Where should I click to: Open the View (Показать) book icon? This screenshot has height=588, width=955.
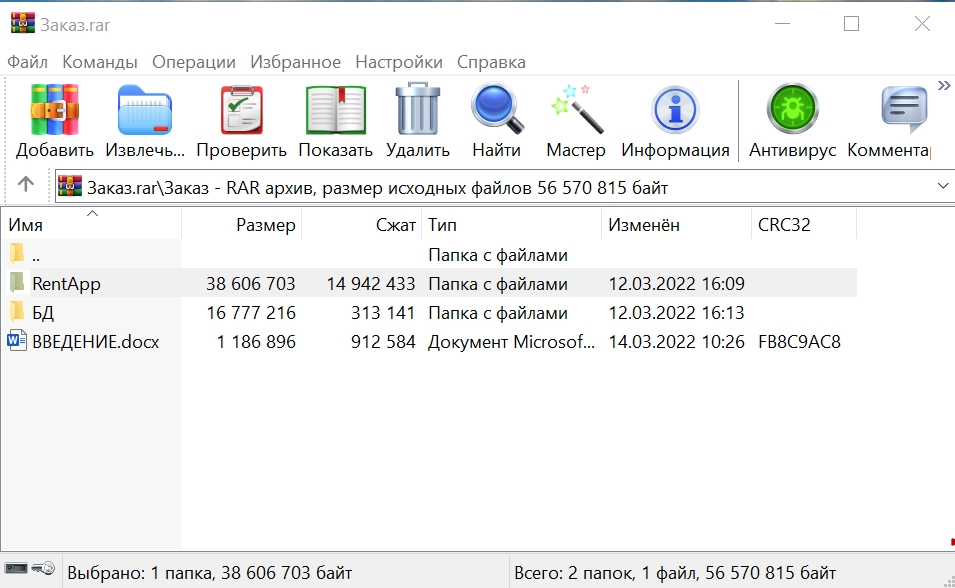pos(335,110)
